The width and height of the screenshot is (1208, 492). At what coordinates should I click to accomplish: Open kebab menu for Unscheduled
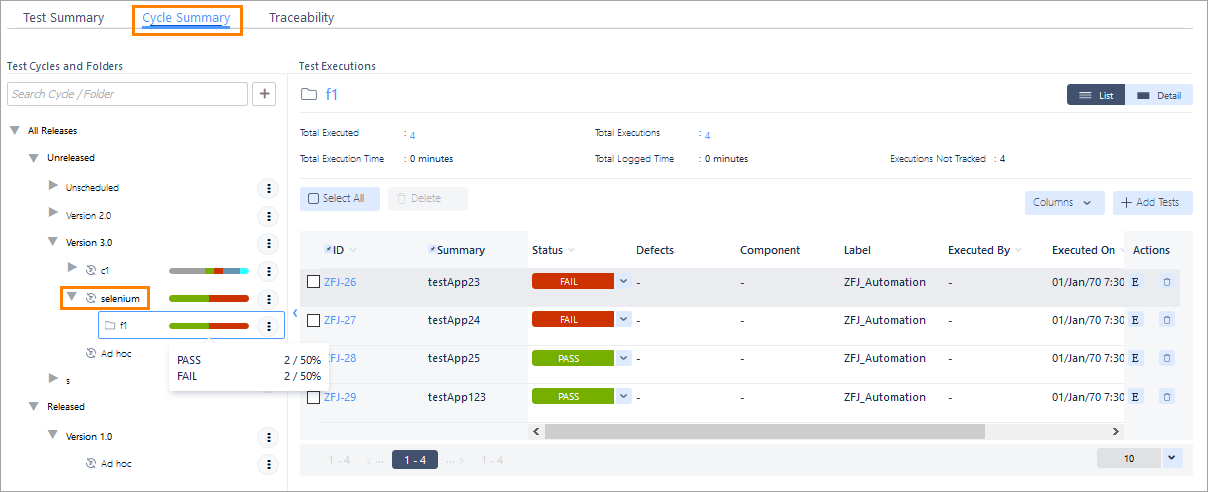coord(267,188)
